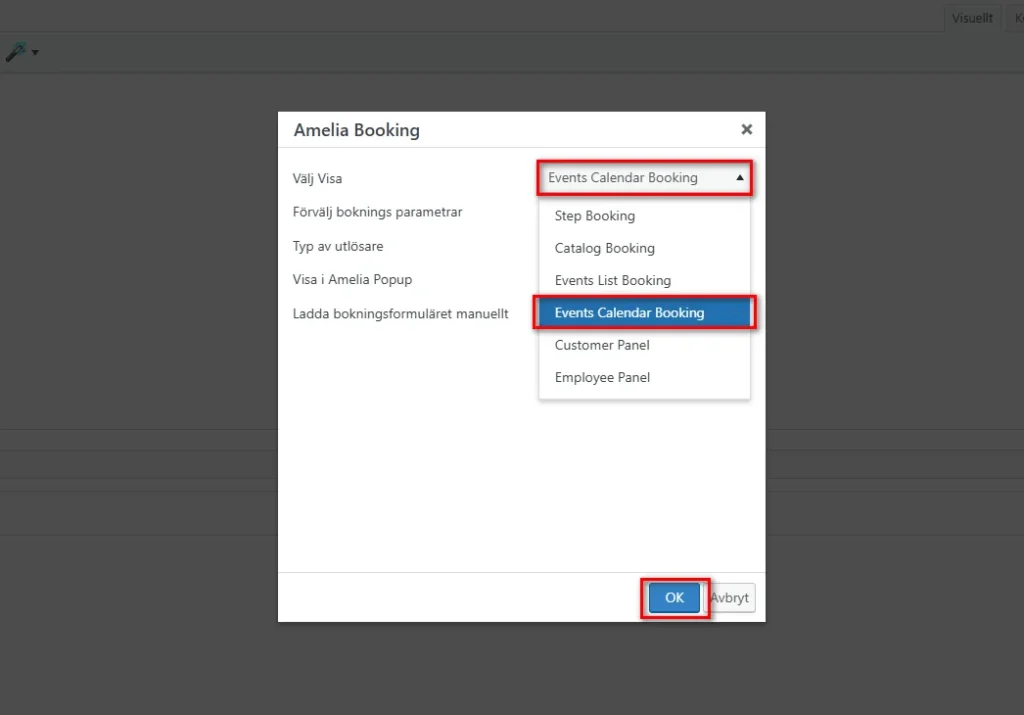
Task: Click the Välj Visa label
Action: pyautogui.click(x=317, y=178)
